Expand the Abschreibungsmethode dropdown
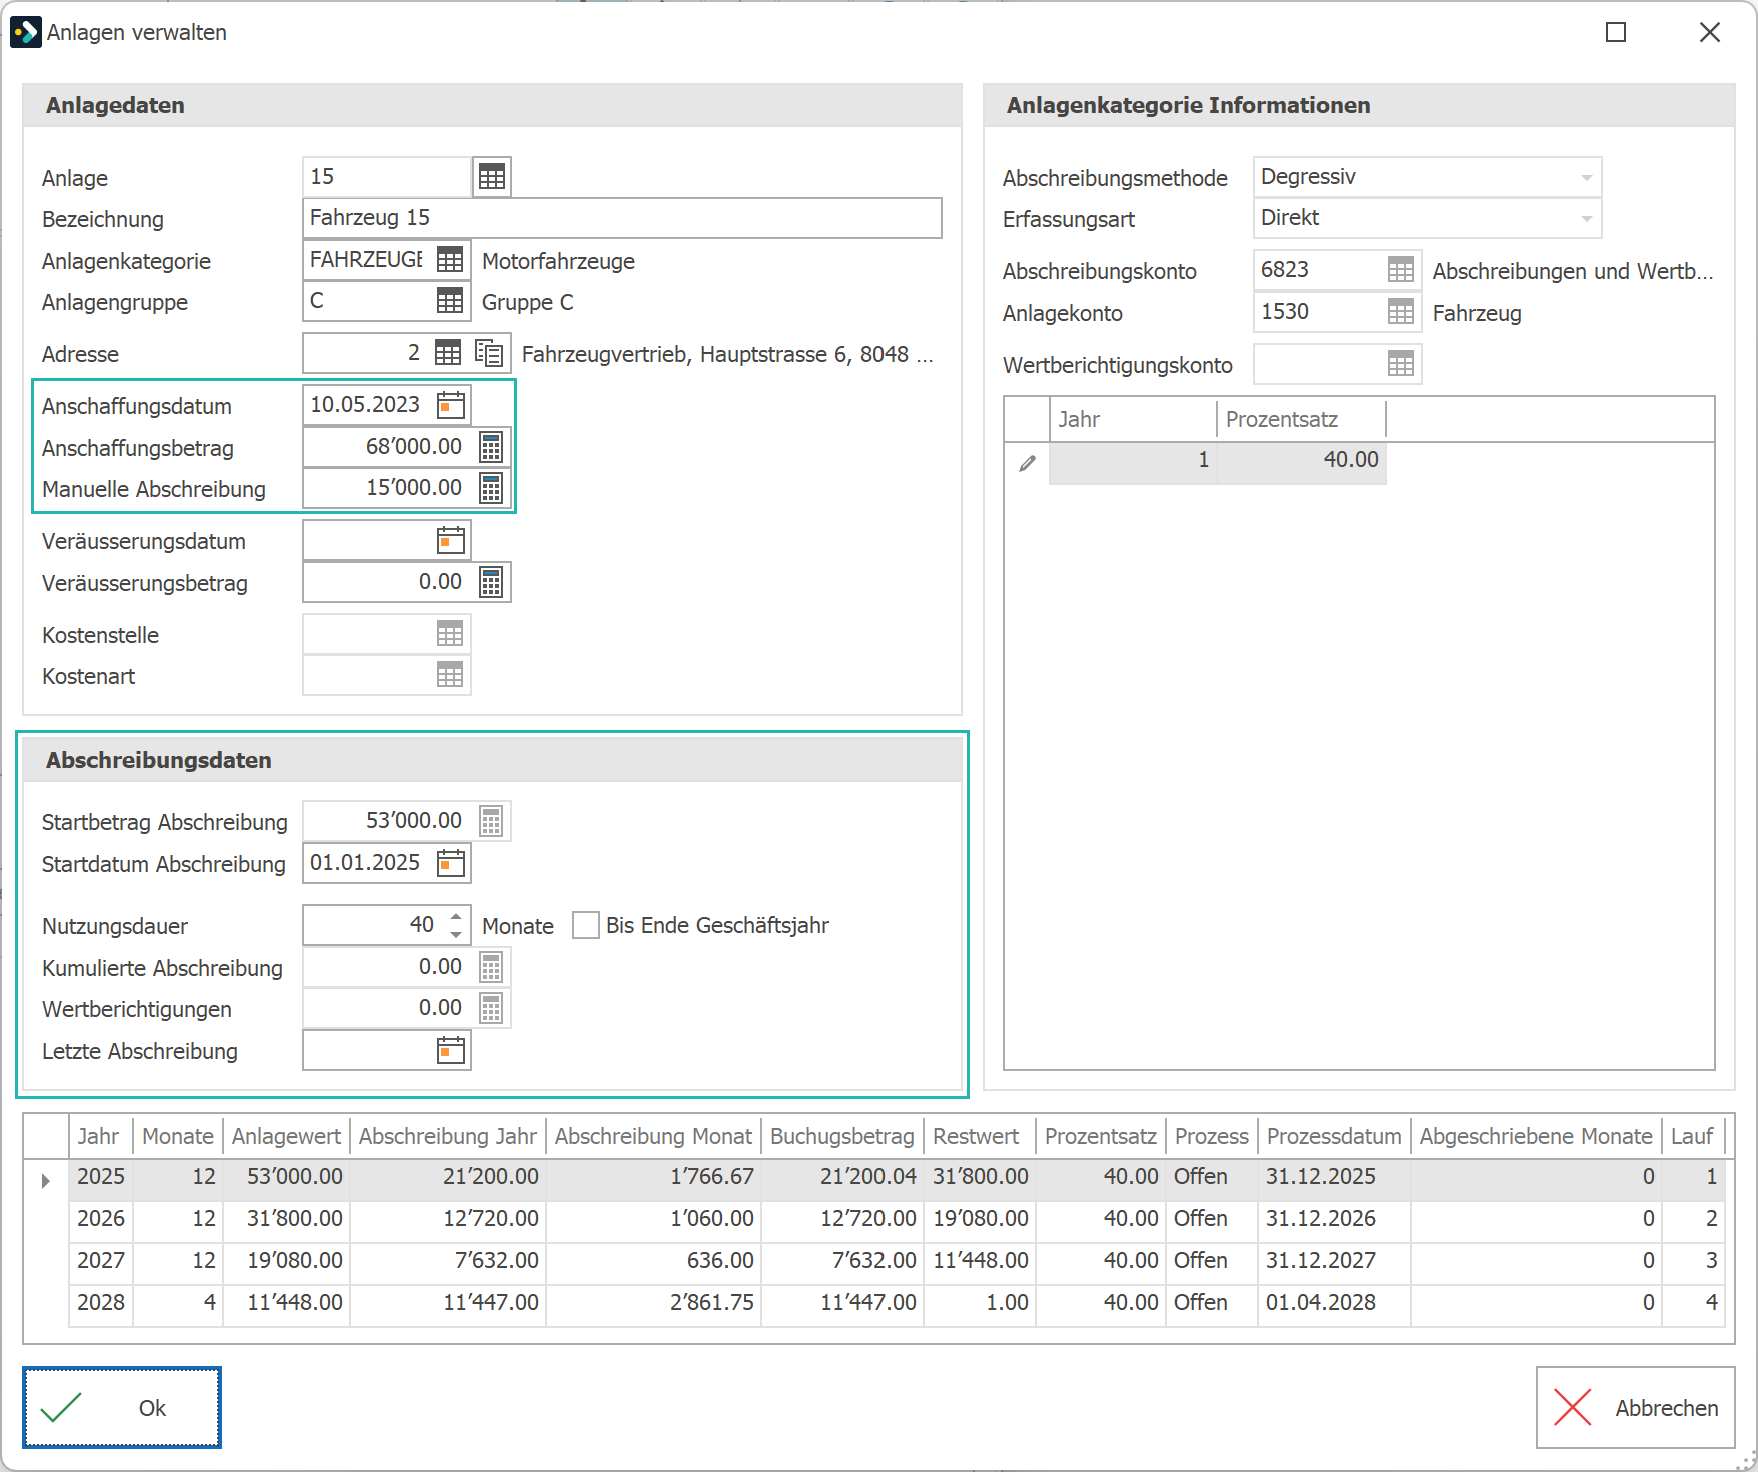This screenshot has height=1472, width=1758. (1586, 178)
